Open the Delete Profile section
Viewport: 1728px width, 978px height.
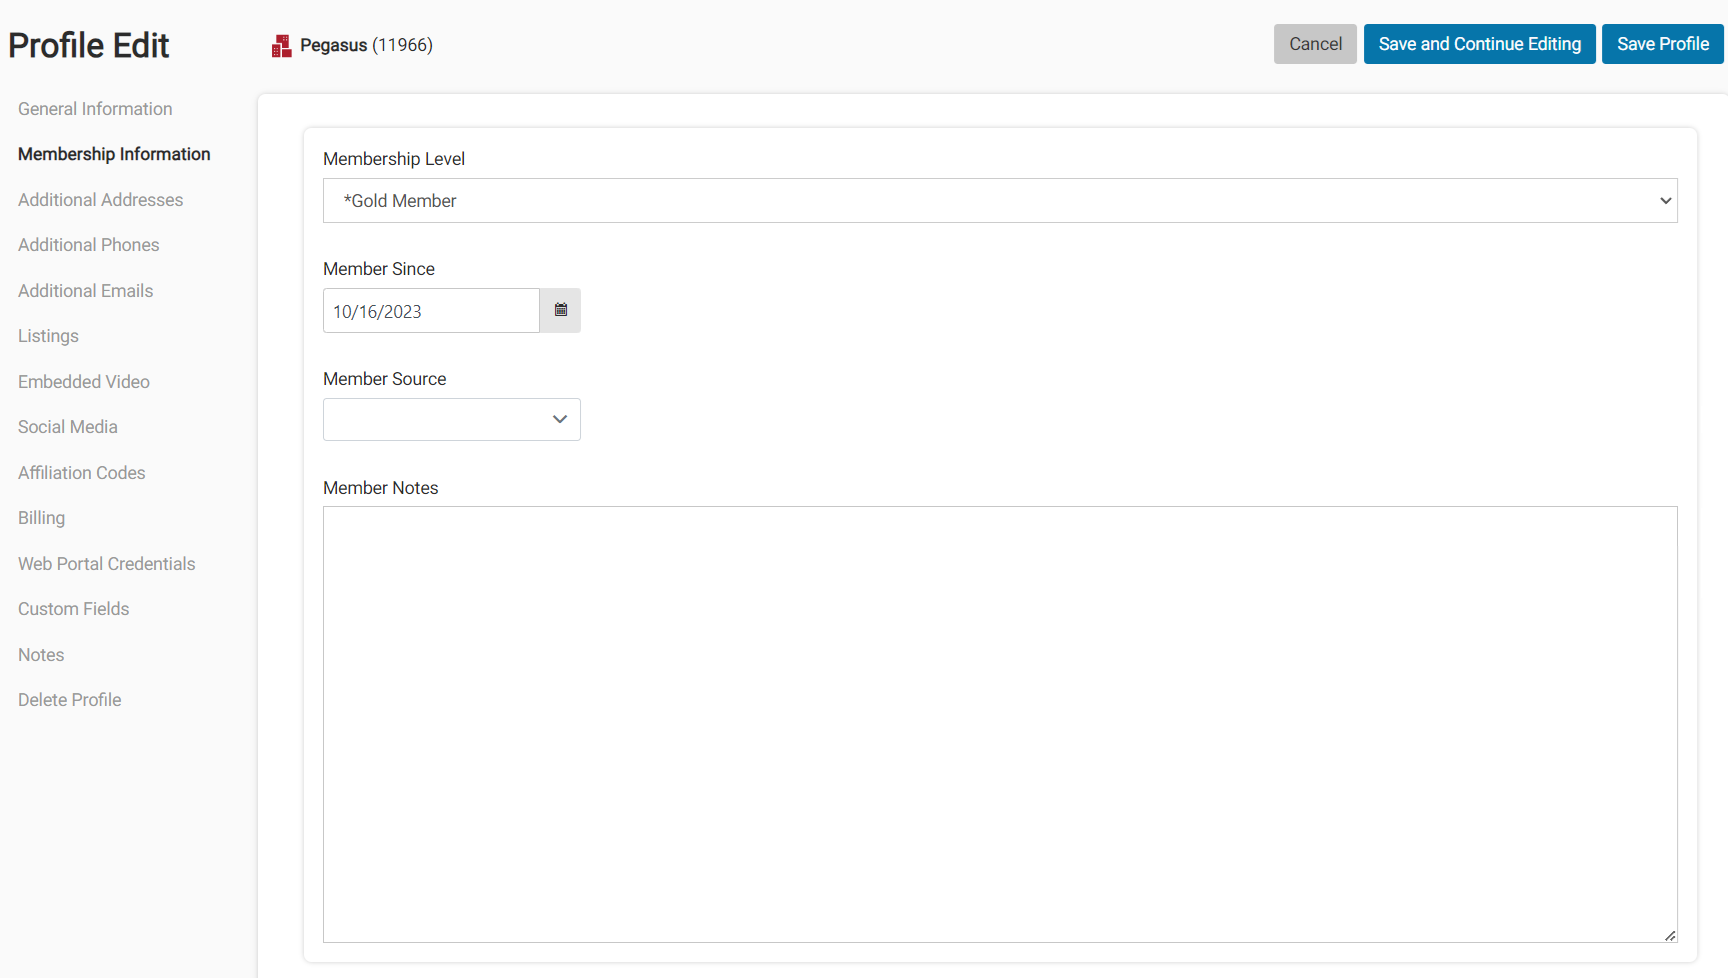69,699
